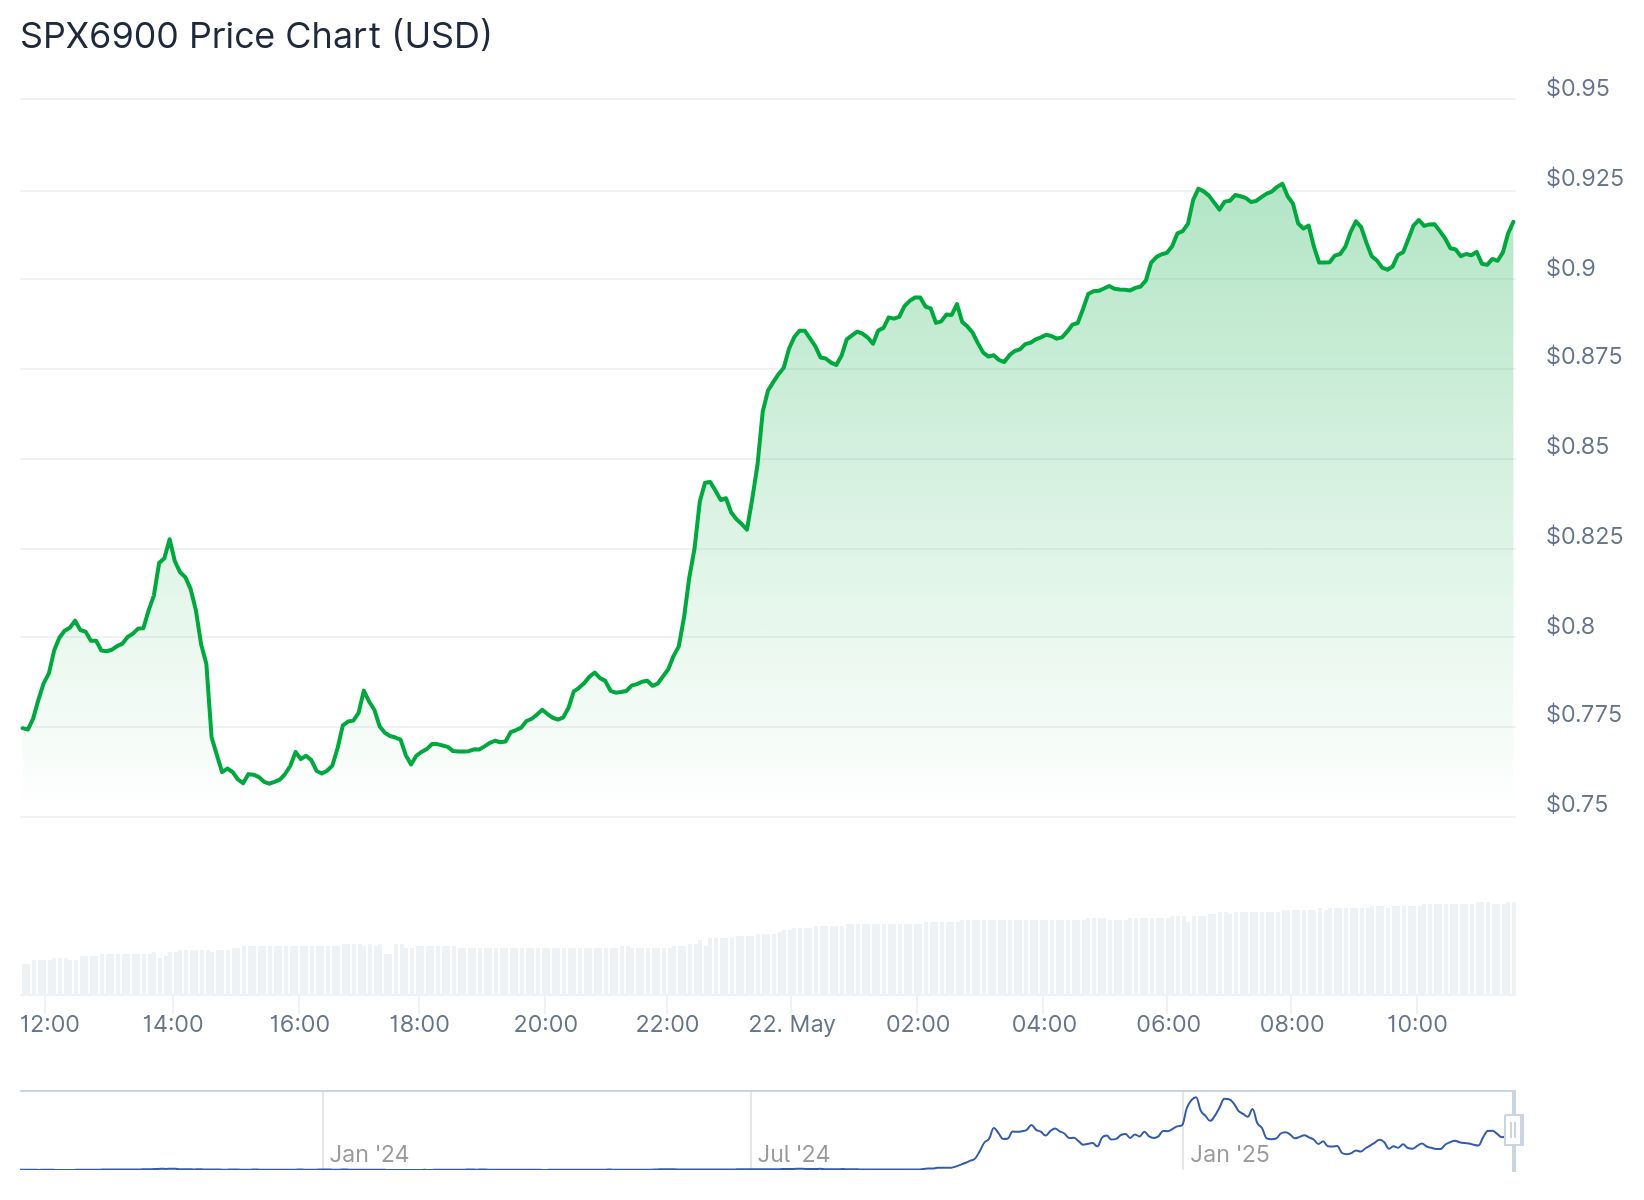Image resolution: width=1644 pixels, height=1200 pixels.
Task: Click the $0.85 price axis label
Action: click(x=1577, y=446)
